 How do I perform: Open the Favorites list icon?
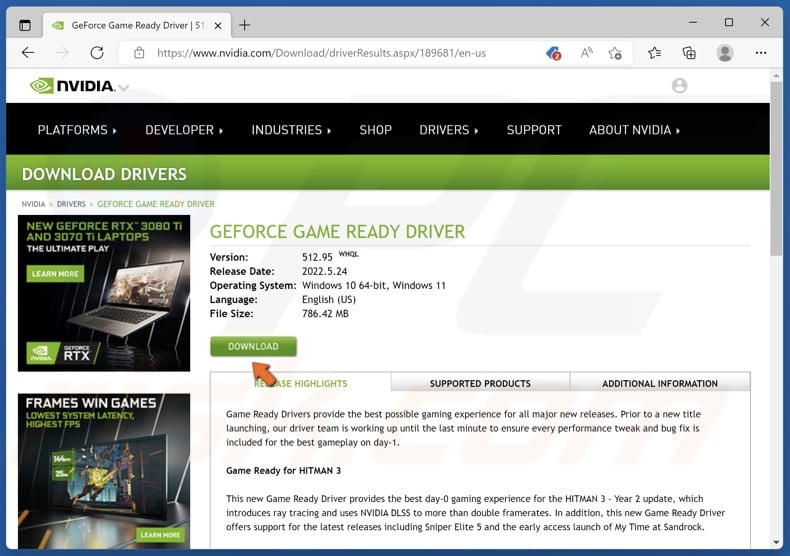pos(654,53)
